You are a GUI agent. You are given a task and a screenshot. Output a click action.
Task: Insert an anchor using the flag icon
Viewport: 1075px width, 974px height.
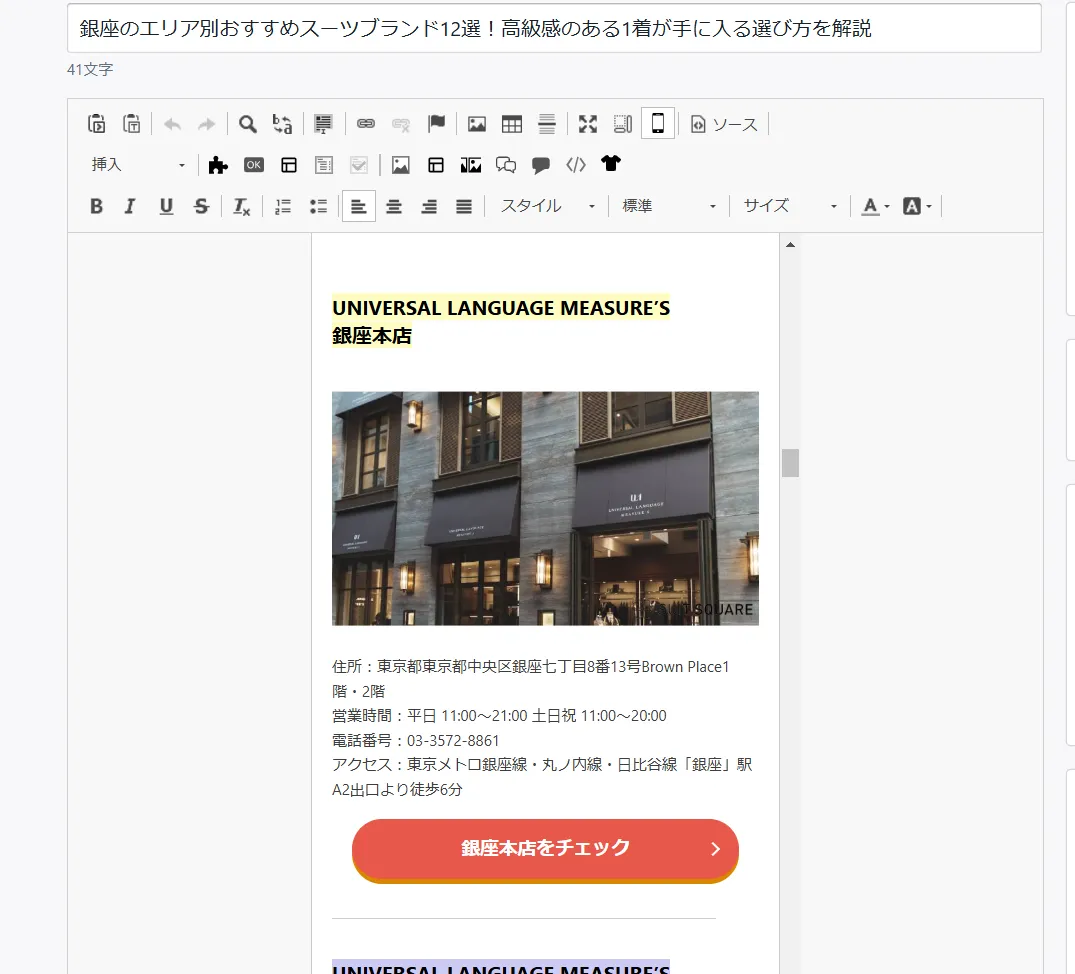click(437, 123)
